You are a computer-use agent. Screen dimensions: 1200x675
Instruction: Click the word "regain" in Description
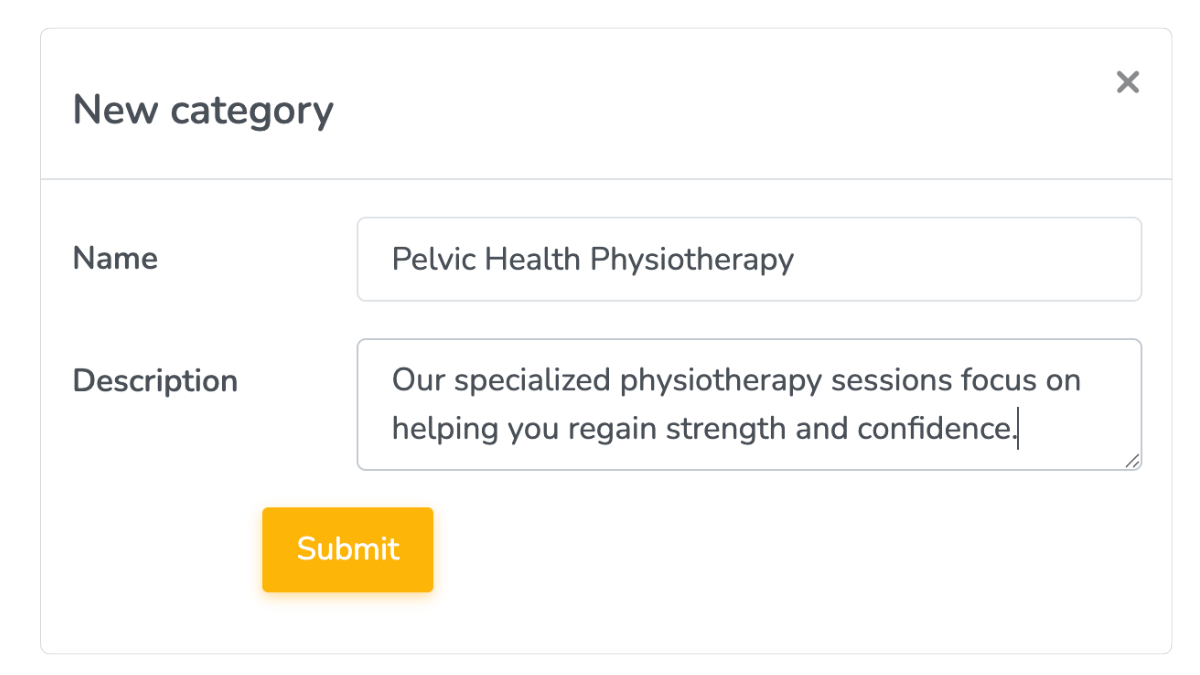[x=611, y=429]
